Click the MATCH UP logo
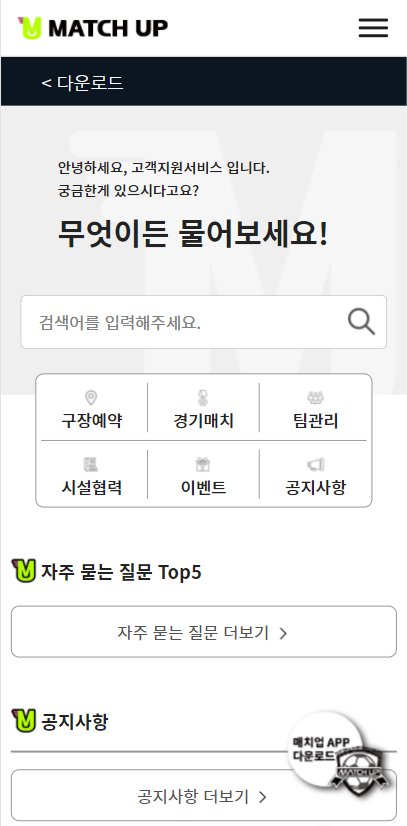The image size is (407, 826). 93,28
